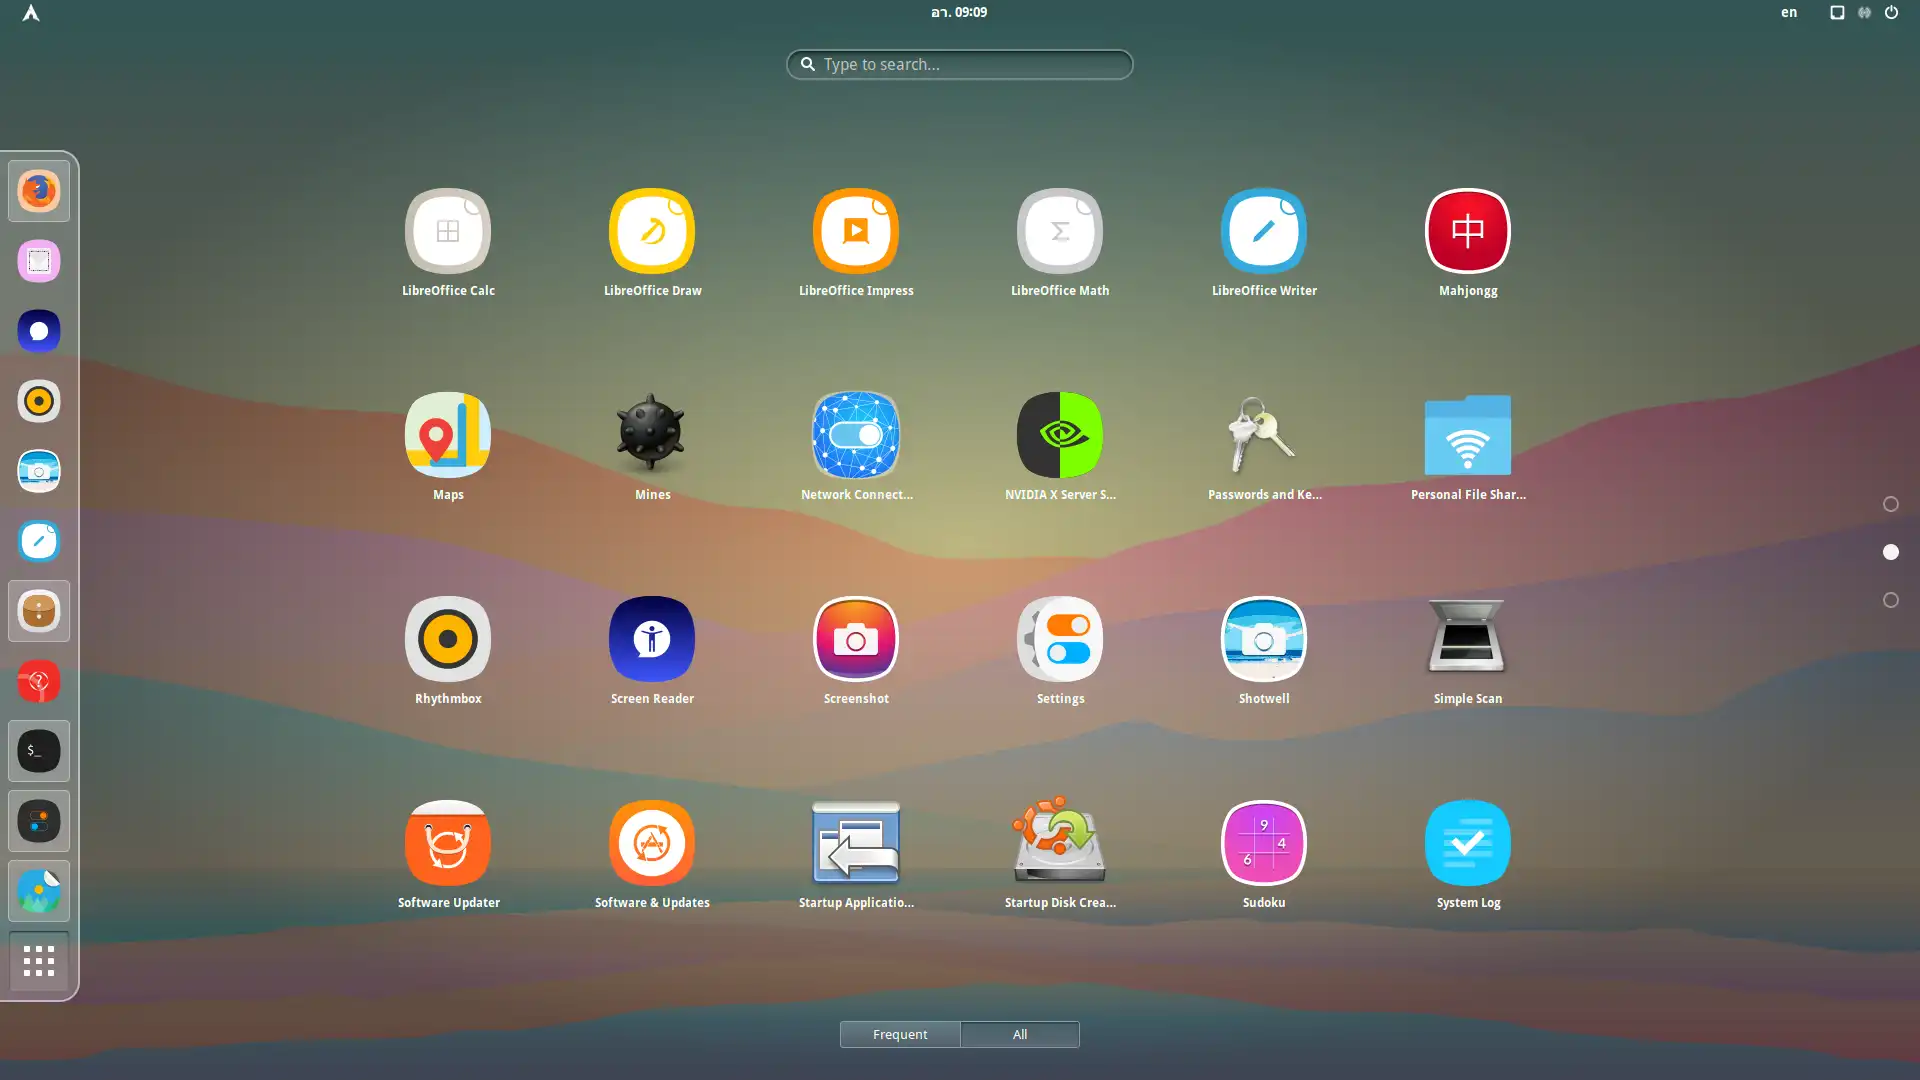Enable Screen Reader accessibility
This screenshot has width=1920, height=1080.
[x=651, y=638]
